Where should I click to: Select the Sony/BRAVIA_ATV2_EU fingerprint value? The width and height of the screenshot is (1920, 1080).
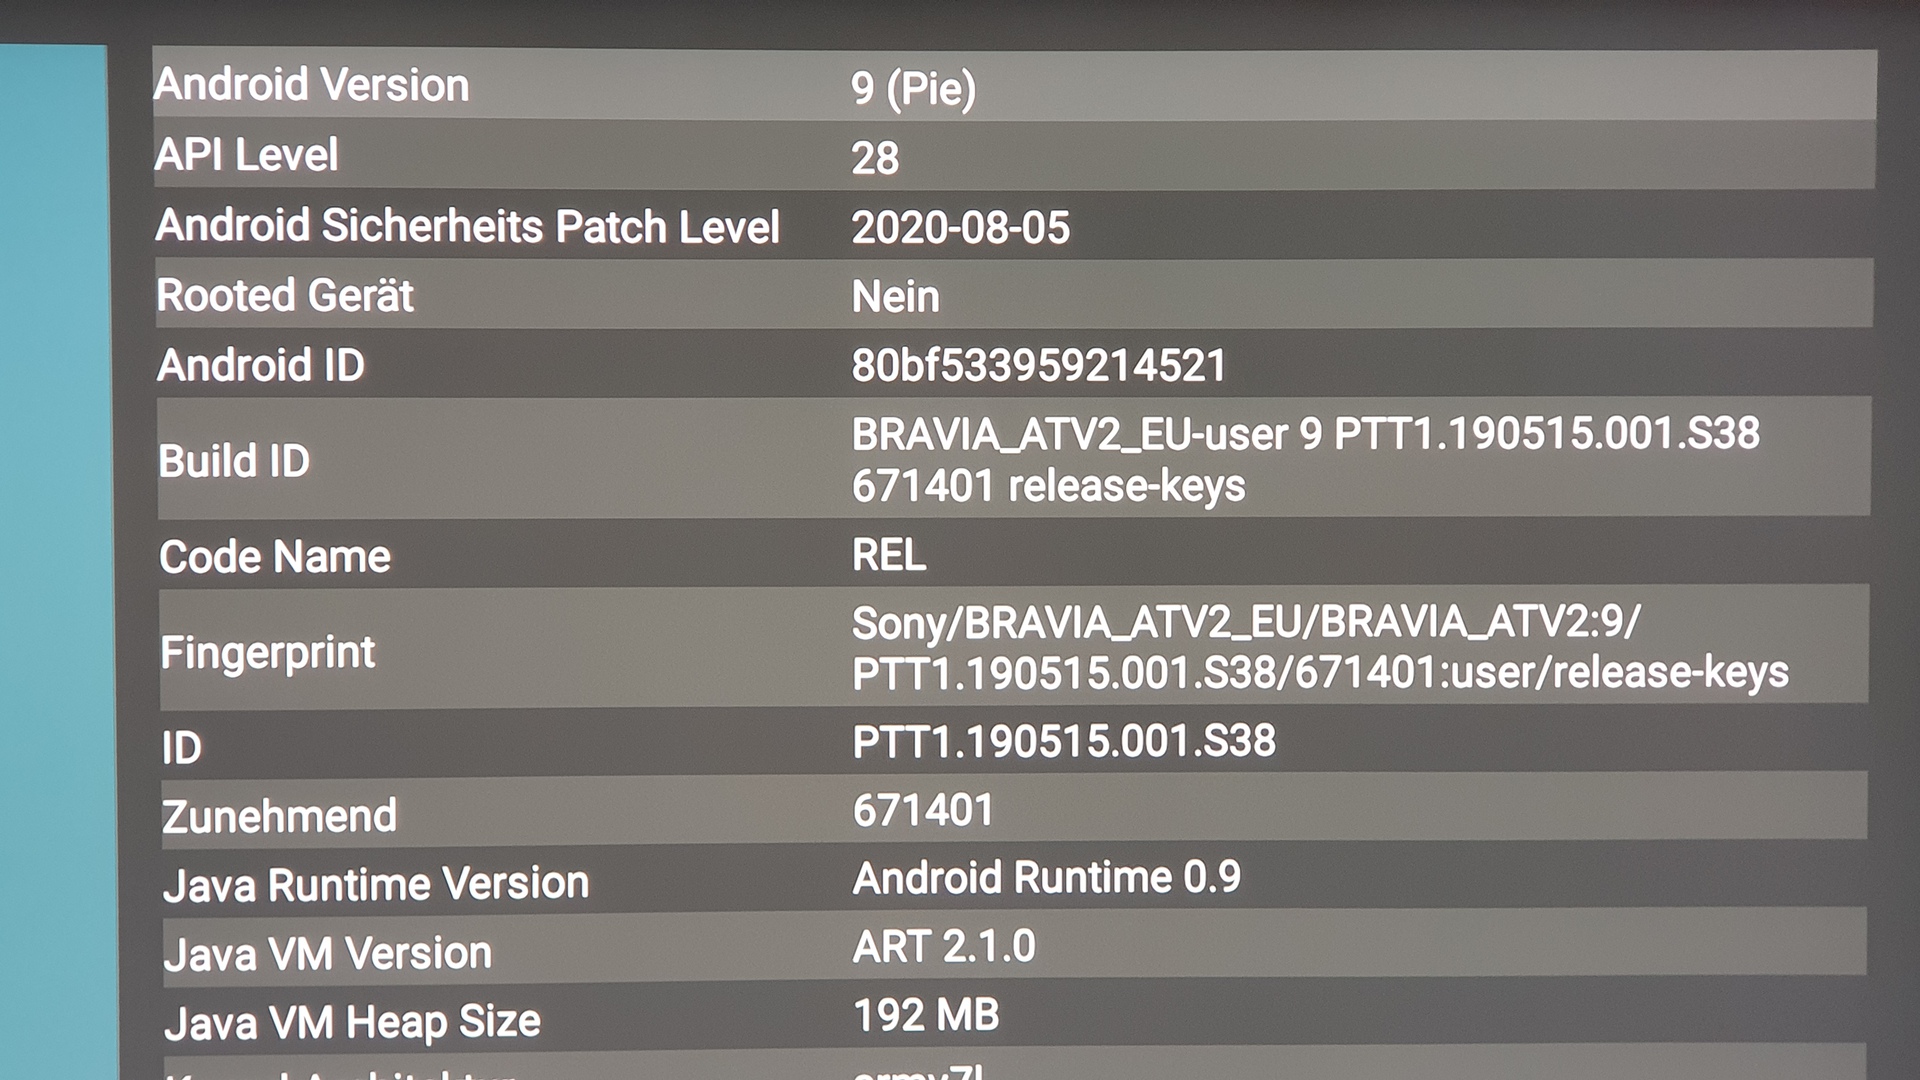point(1320,648)
